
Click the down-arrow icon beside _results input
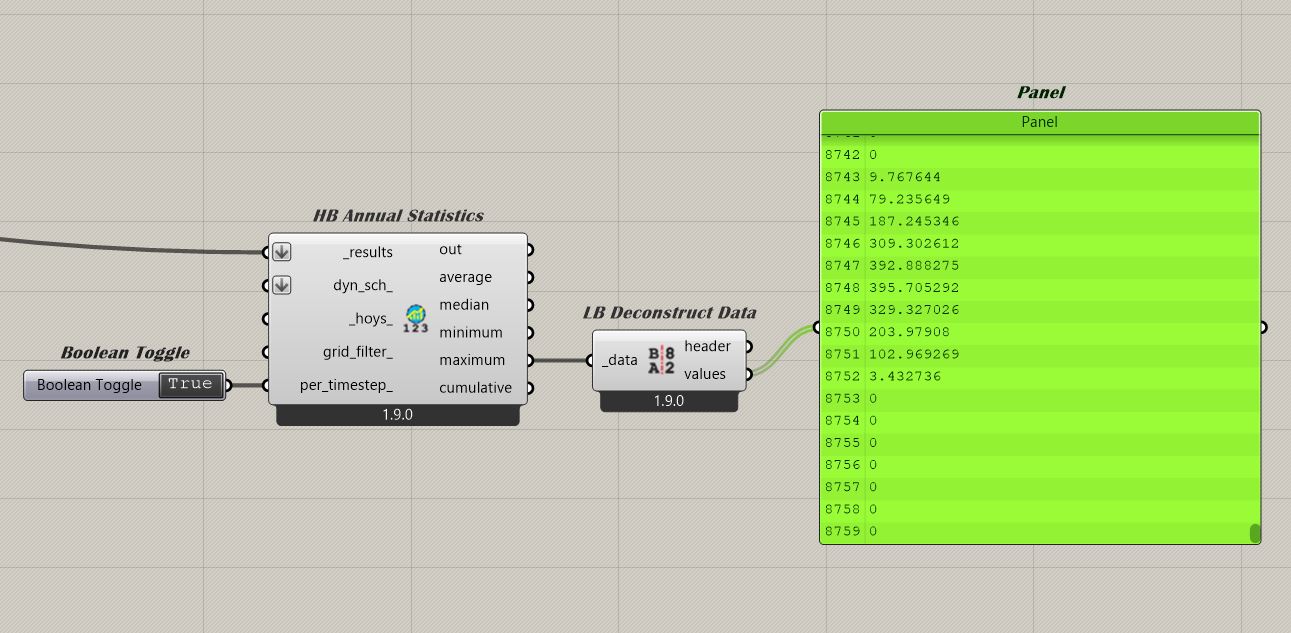pyautogui.click(x=282, y=252)
